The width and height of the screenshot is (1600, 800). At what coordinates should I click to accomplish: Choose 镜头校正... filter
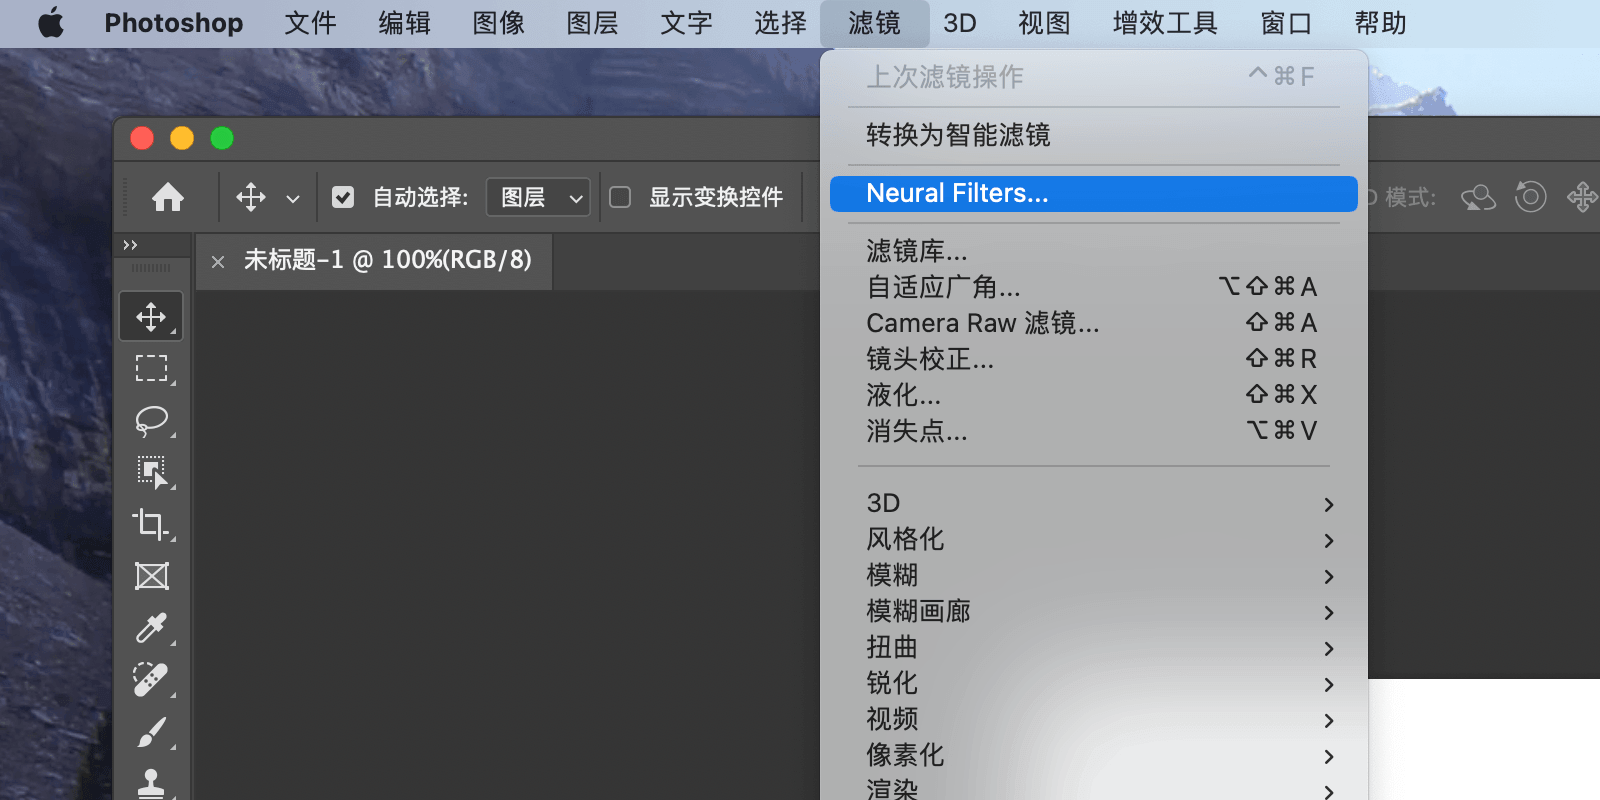(1094, 359)
